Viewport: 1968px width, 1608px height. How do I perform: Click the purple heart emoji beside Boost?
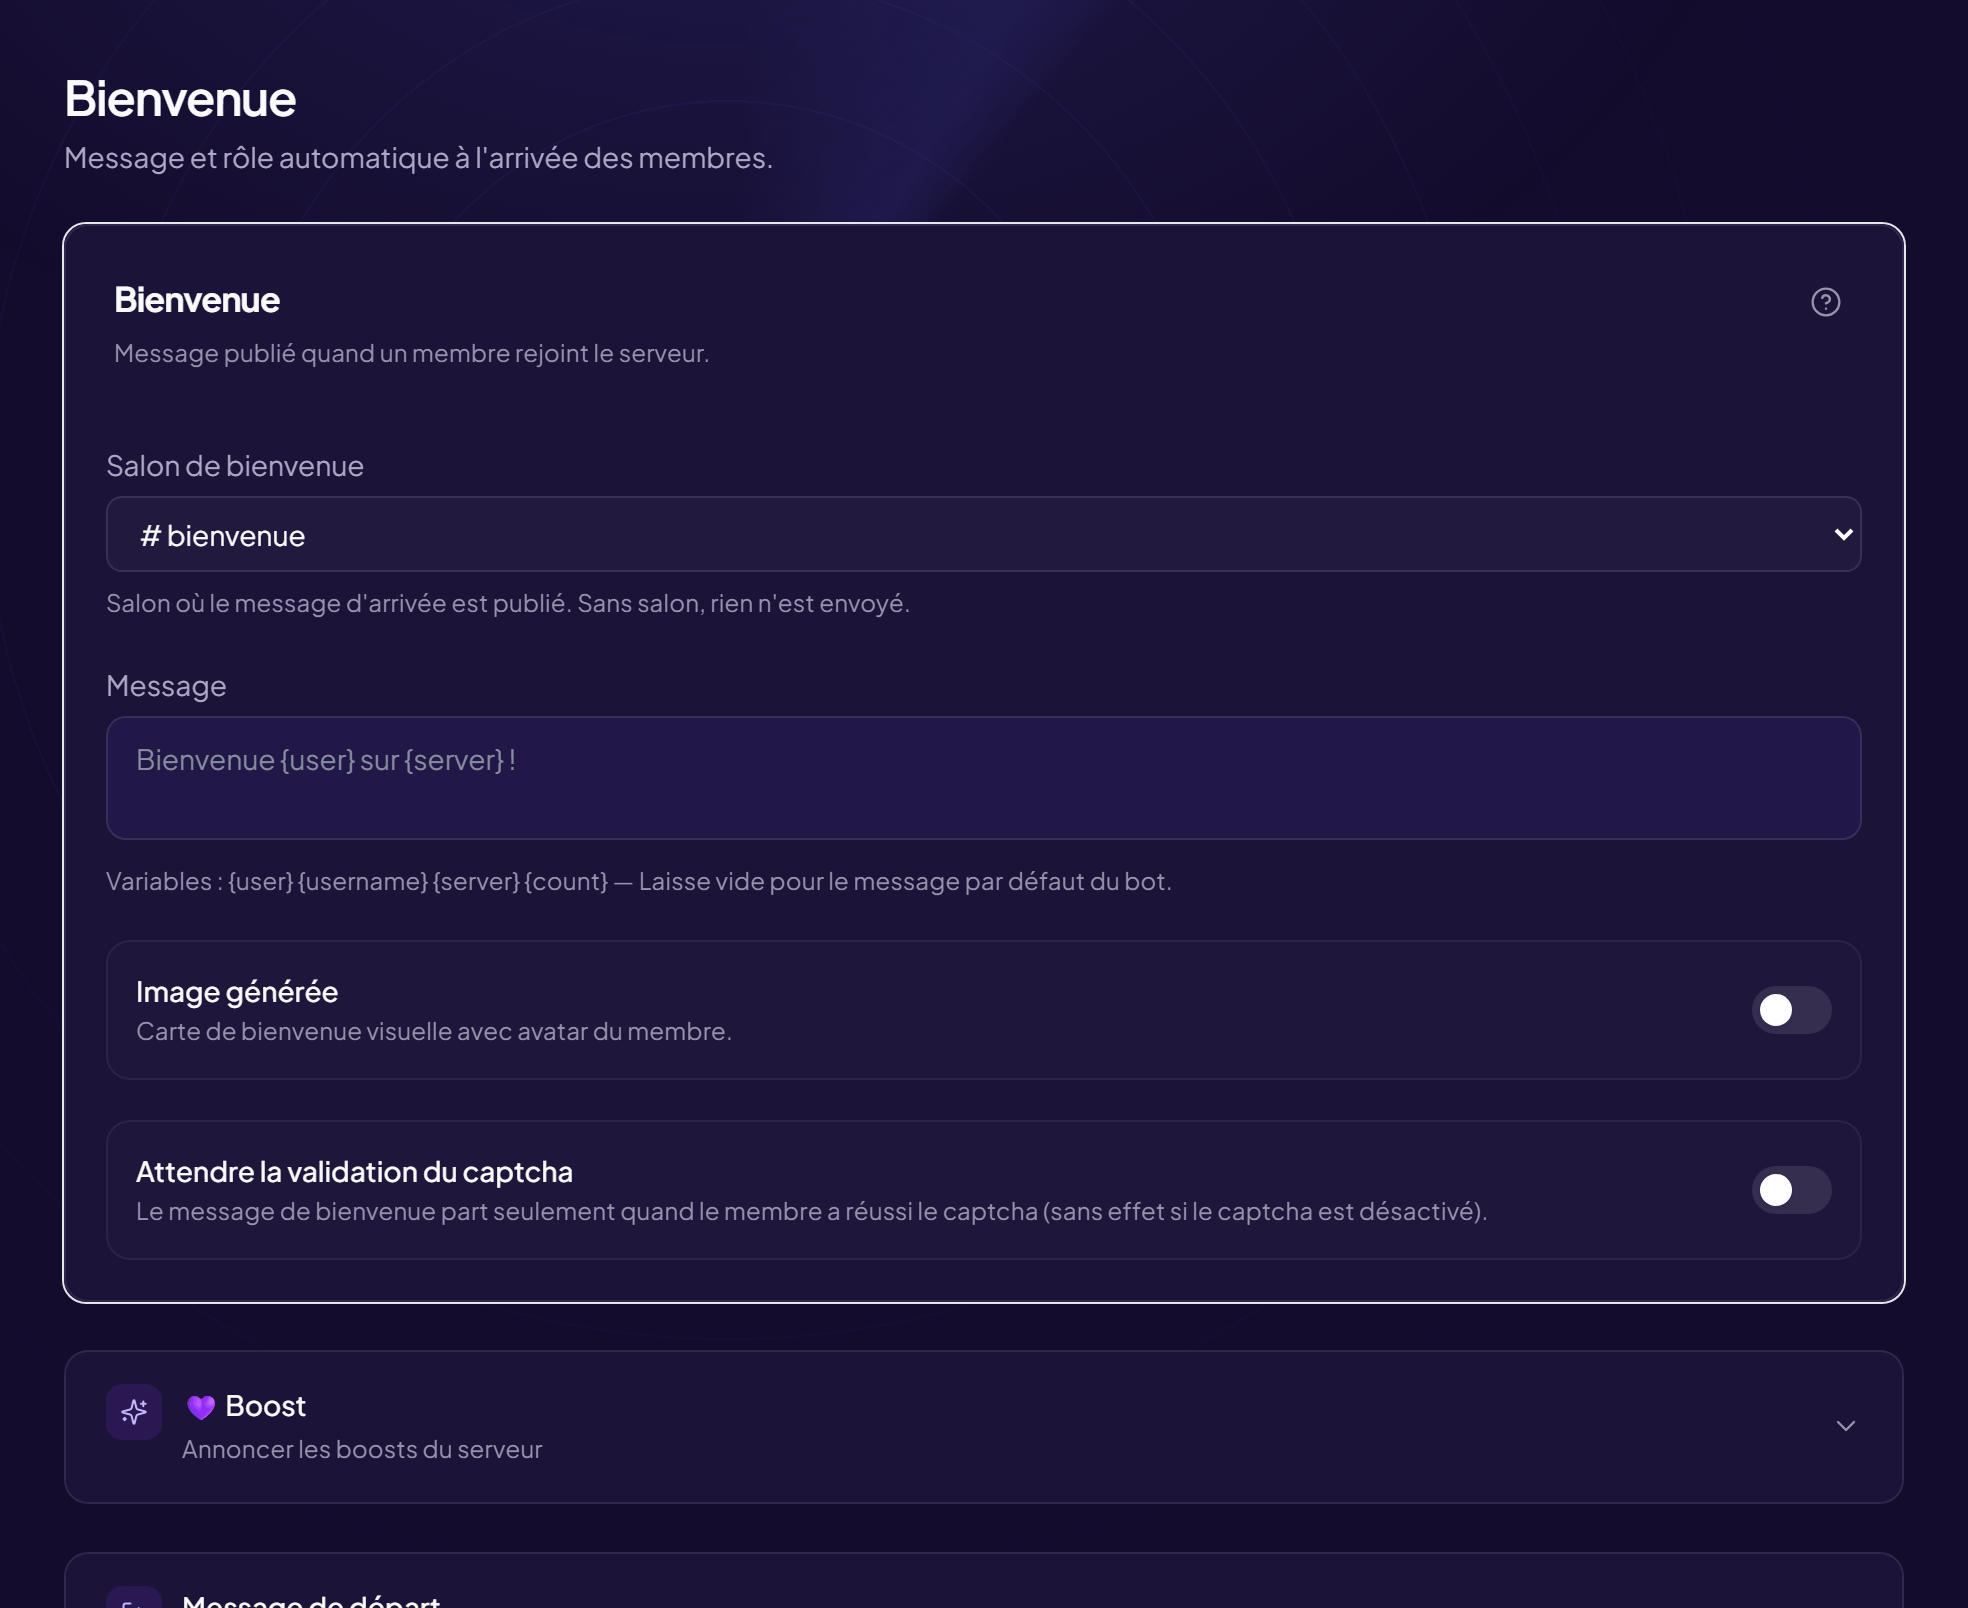coord(201,1407)
